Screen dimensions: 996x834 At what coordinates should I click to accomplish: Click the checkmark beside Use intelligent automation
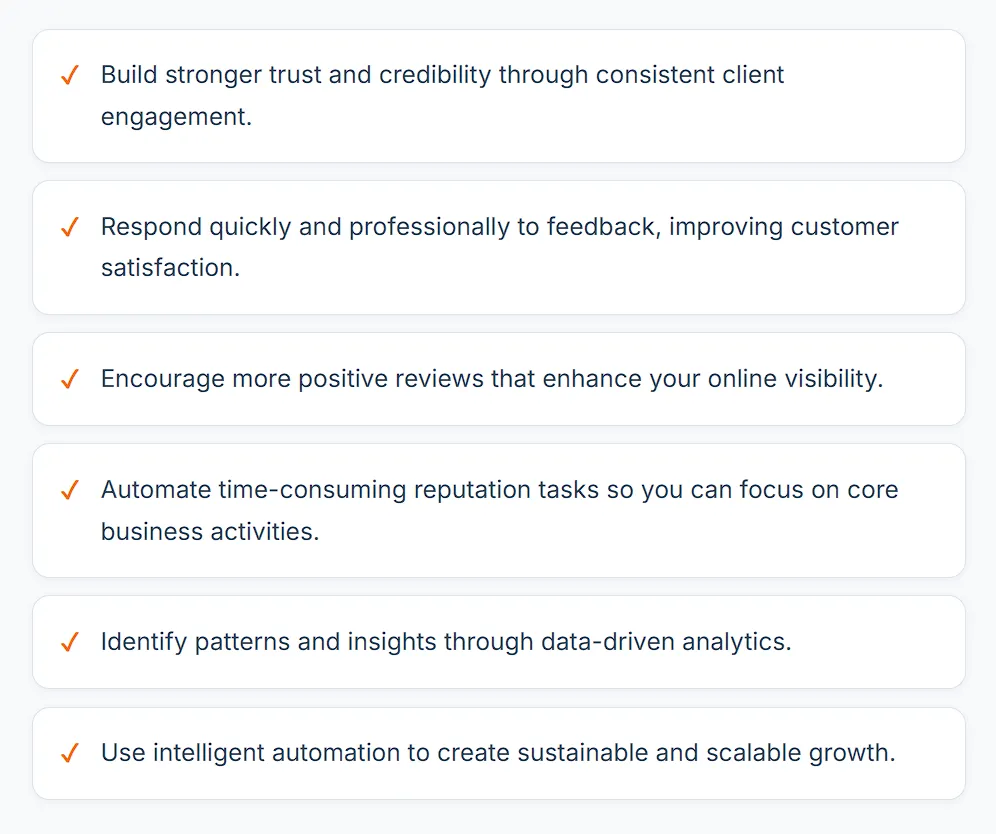tap(70, 753)
